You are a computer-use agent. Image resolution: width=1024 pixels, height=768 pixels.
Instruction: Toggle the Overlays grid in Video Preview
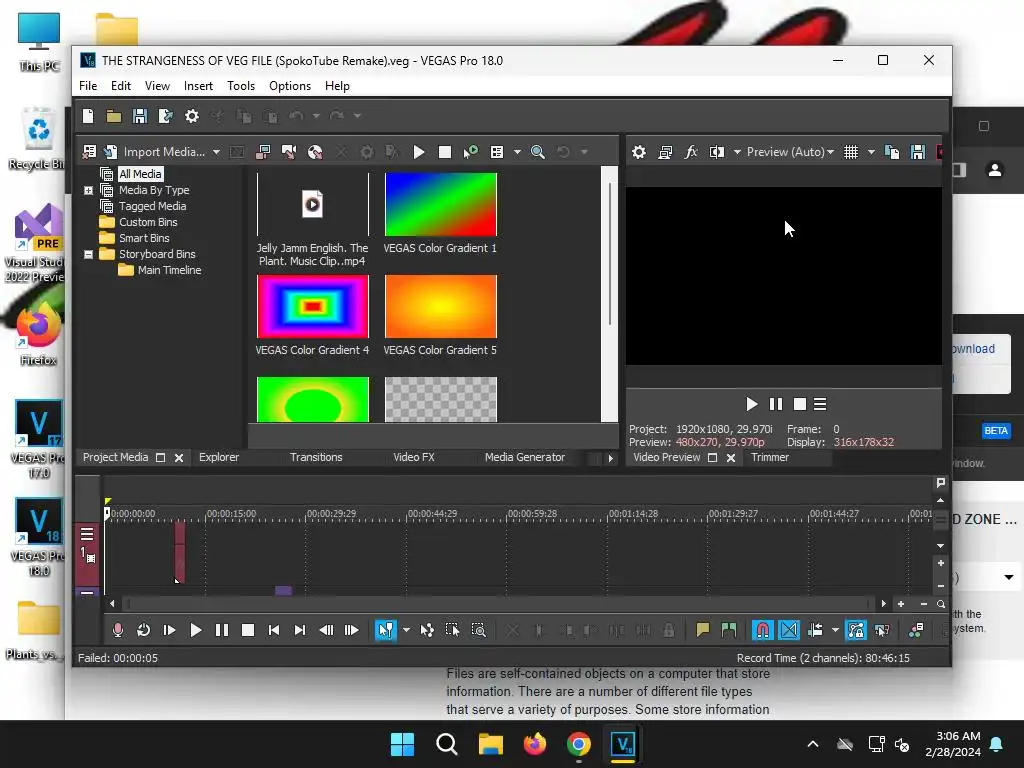(x=851, y=152)
